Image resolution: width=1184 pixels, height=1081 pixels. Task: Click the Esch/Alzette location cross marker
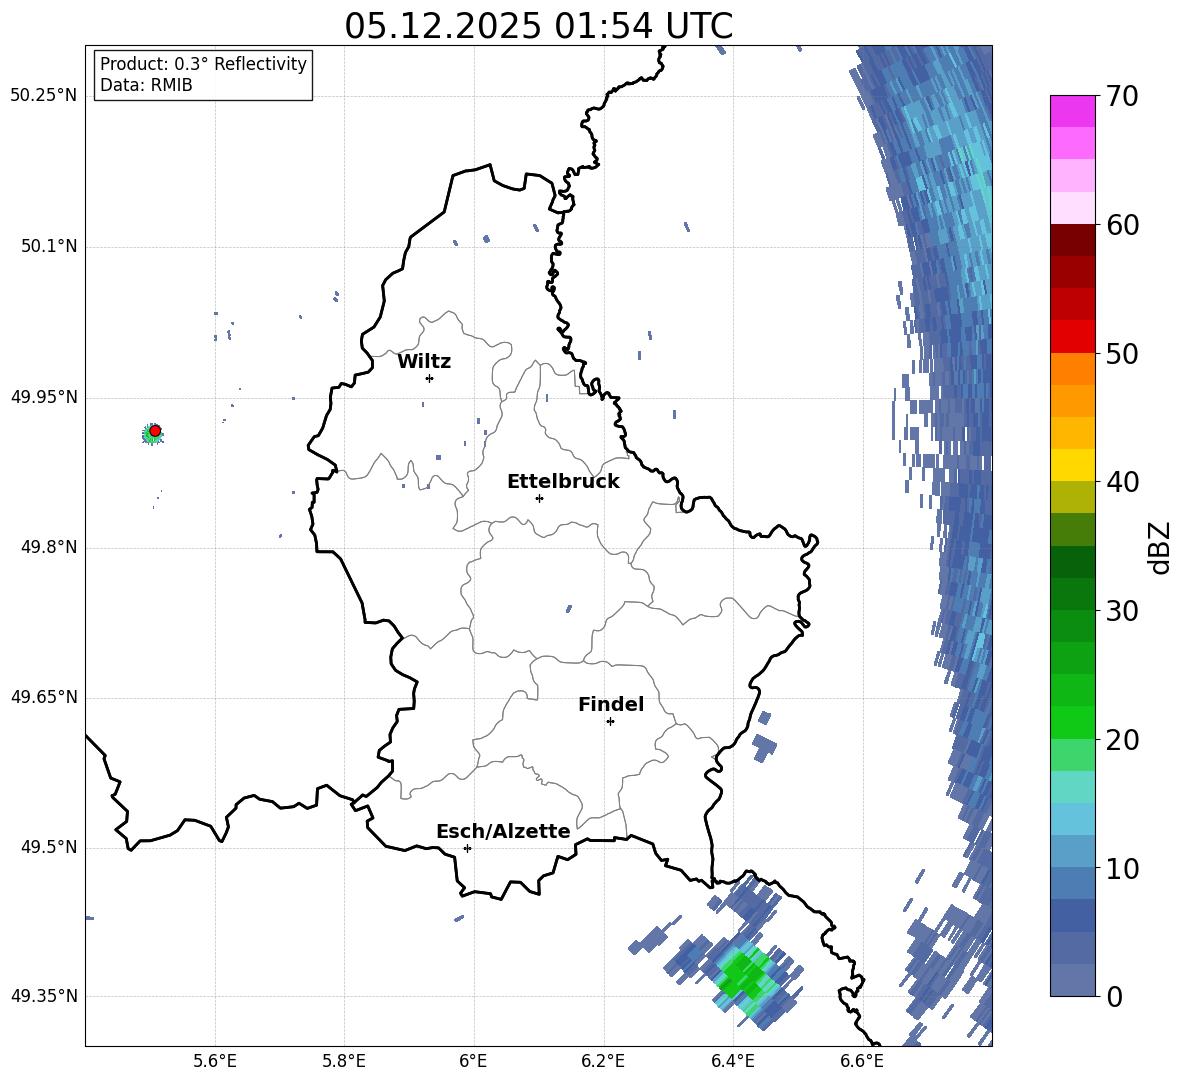[x=467, y=848]
